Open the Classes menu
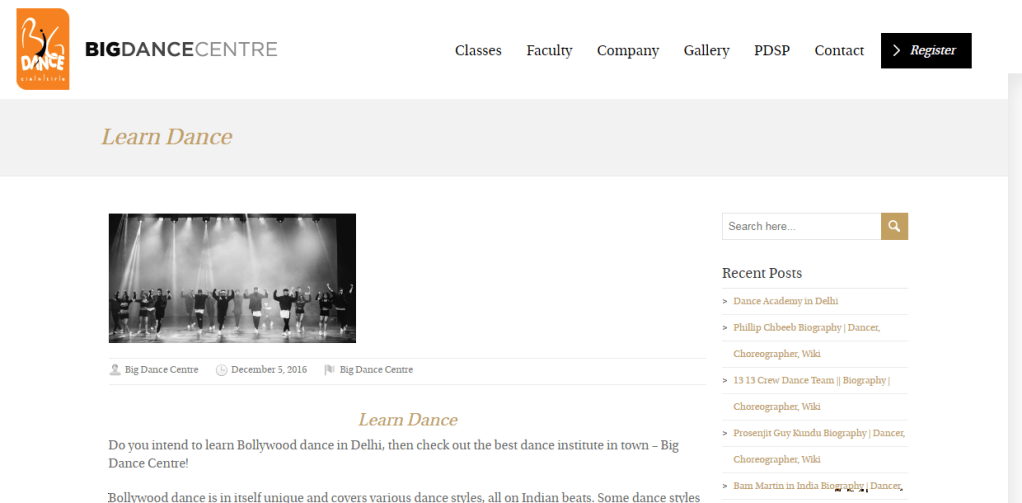Viewport: 1022px width, 503px height. pos(478,51)
